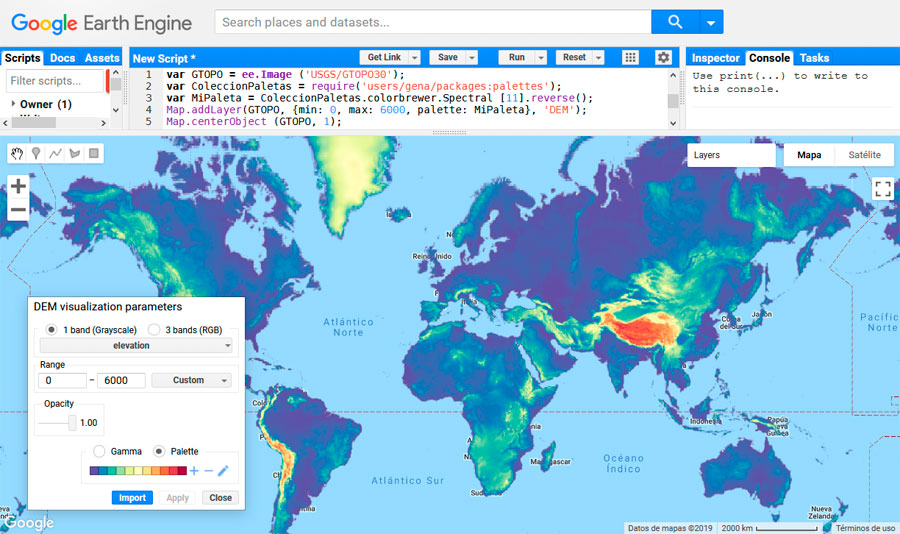Switch to the Scripts tab
Viewport: 900px width, 534px height.
click(x=22, y=58)
